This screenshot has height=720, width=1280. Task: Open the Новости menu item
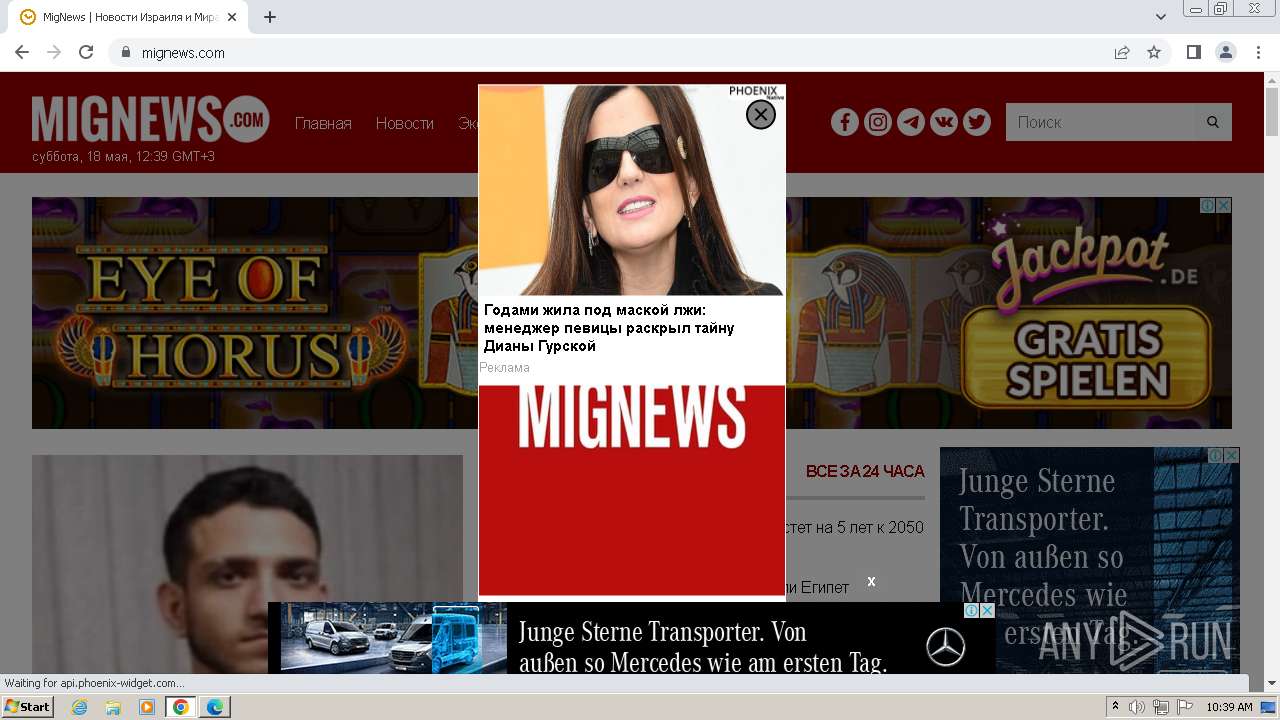405,123
